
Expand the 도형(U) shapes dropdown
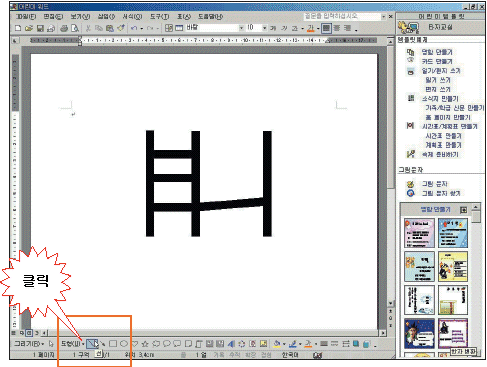[72, 343]
